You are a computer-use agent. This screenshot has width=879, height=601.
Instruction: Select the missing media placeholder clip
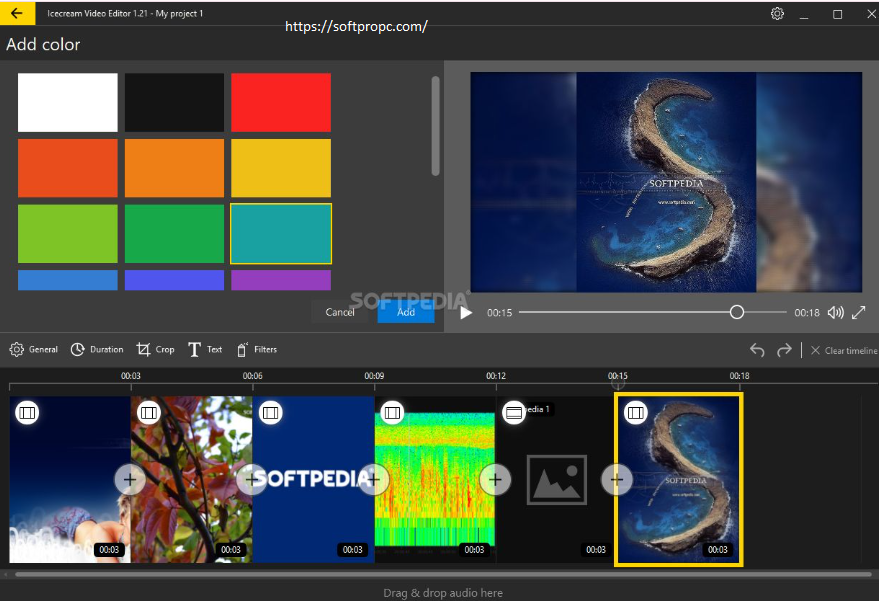pos(556,479)
